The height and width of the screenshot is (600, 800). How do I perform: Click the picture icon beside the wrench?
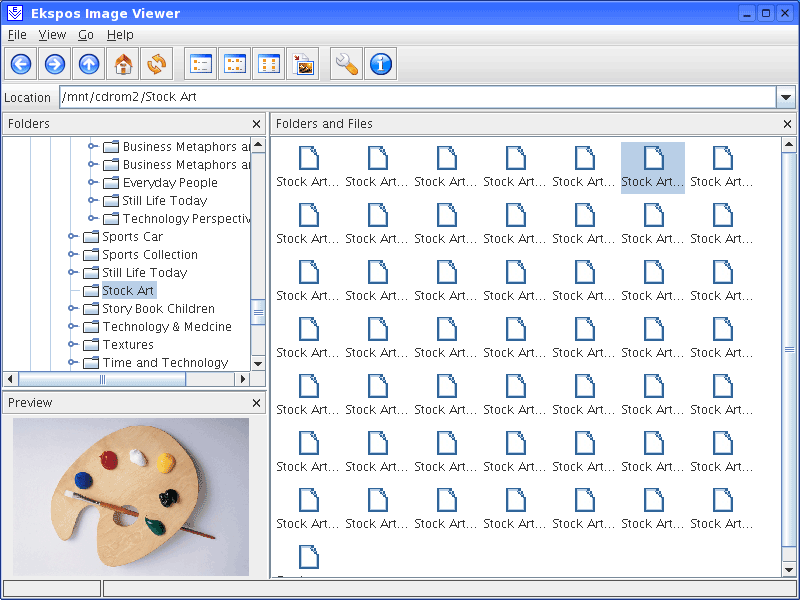[303, 65]
